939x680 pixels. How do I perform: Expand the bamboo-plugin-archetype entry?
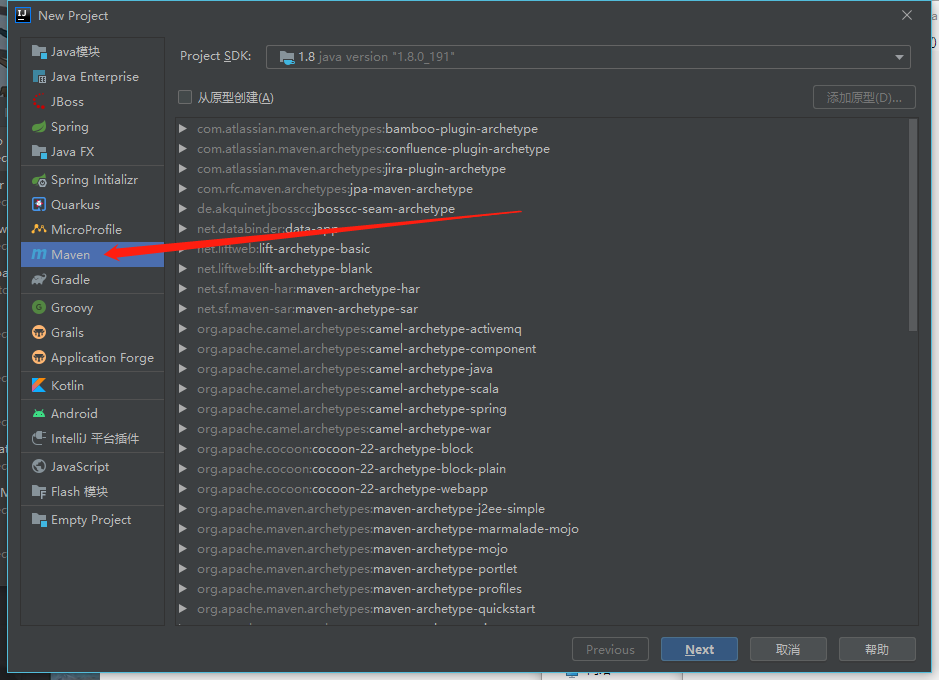183,129
